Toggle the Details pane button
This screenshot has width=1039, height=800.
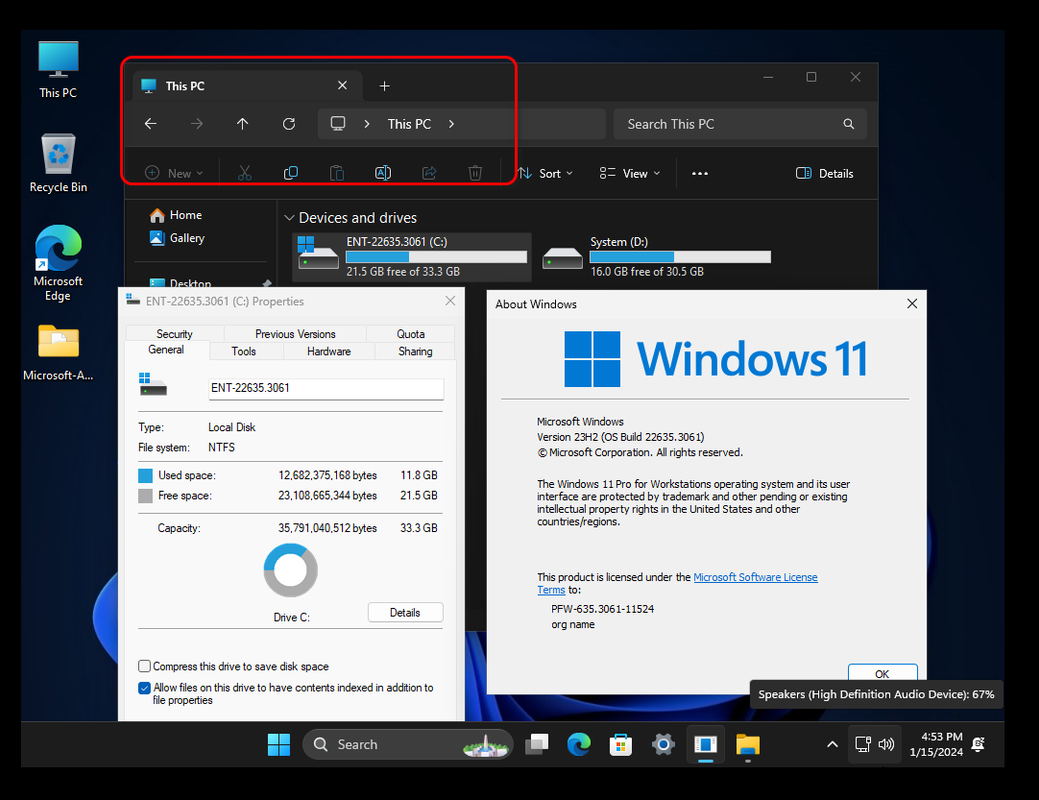coord(824,174)
